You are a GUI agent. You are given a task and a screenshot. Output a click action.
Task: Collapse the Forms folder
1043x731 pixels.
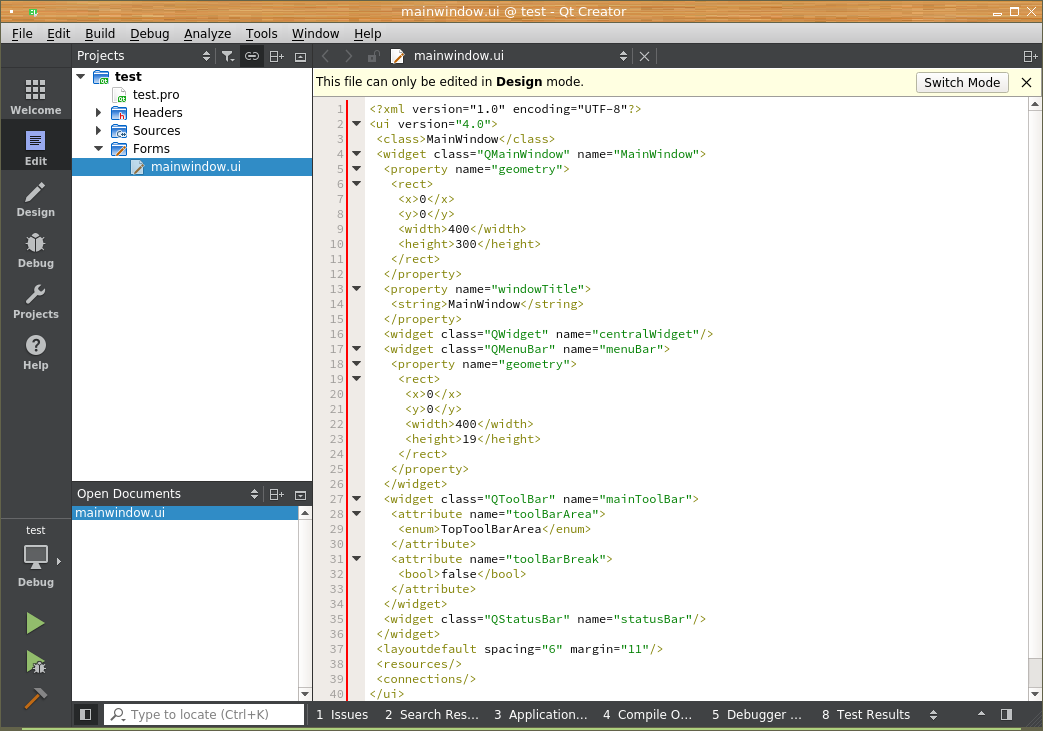98,148
